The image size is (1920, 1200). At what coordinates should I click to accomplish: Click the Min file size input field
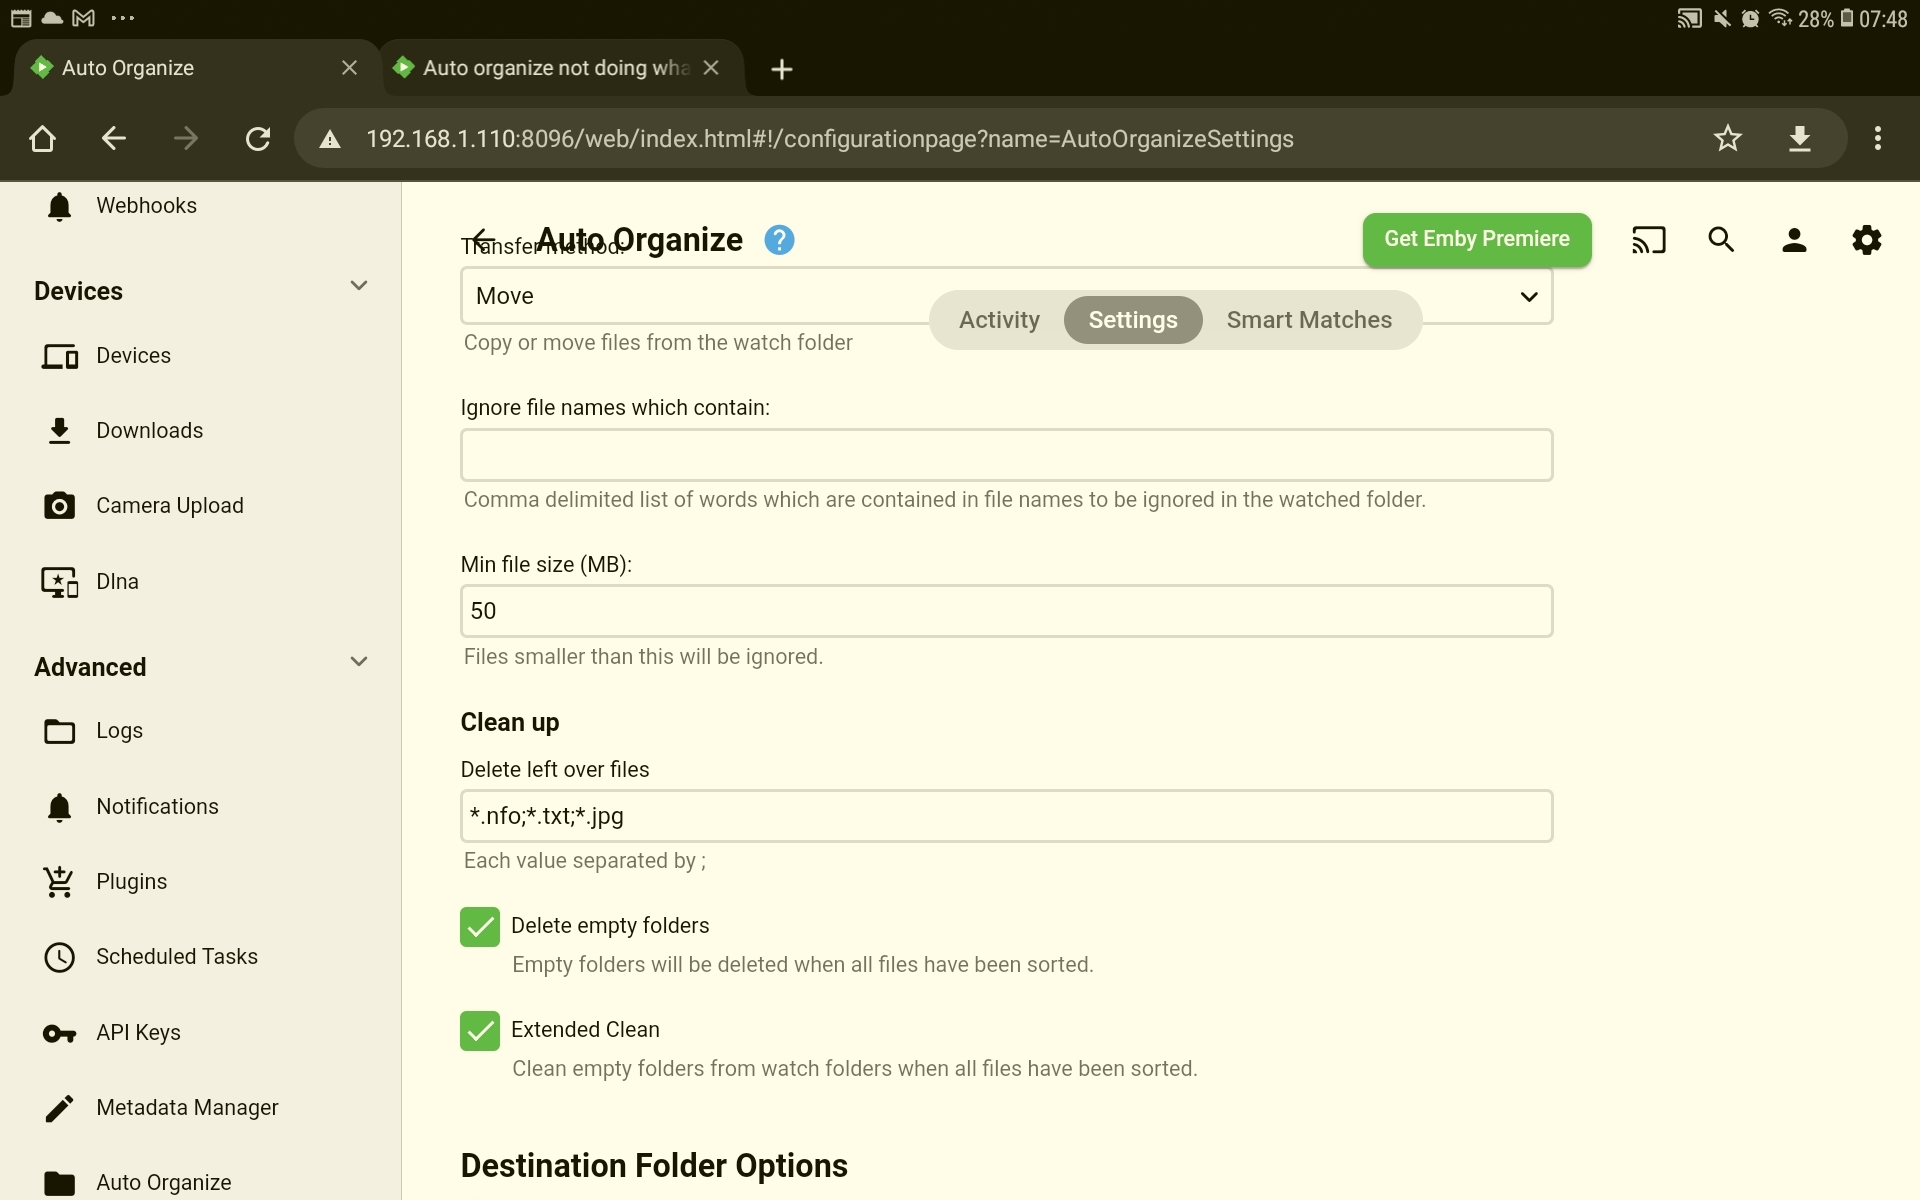pos(1005,611)
